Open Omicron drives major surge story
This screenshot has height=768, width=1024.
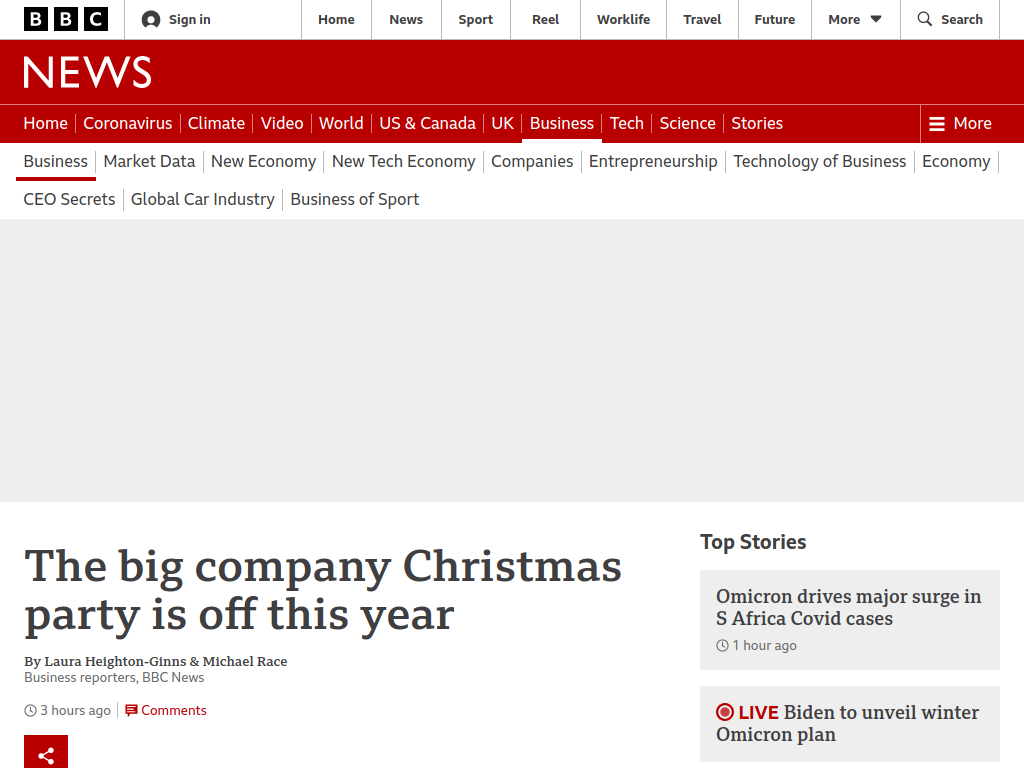(x=848, y=607)
